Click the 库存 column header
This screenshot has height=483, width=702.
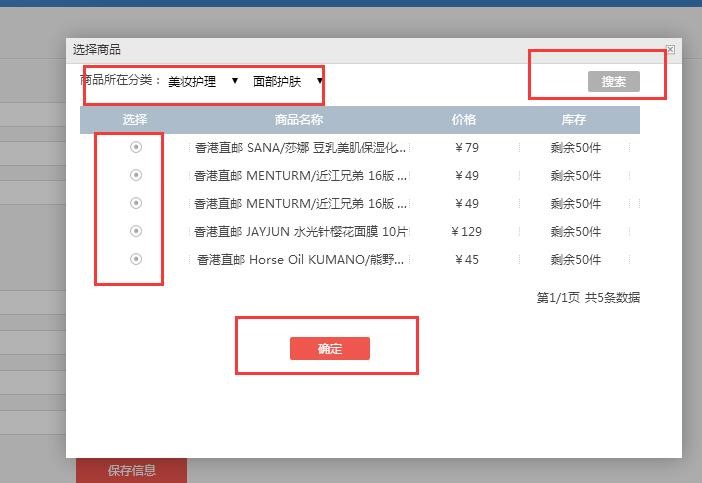574,120
